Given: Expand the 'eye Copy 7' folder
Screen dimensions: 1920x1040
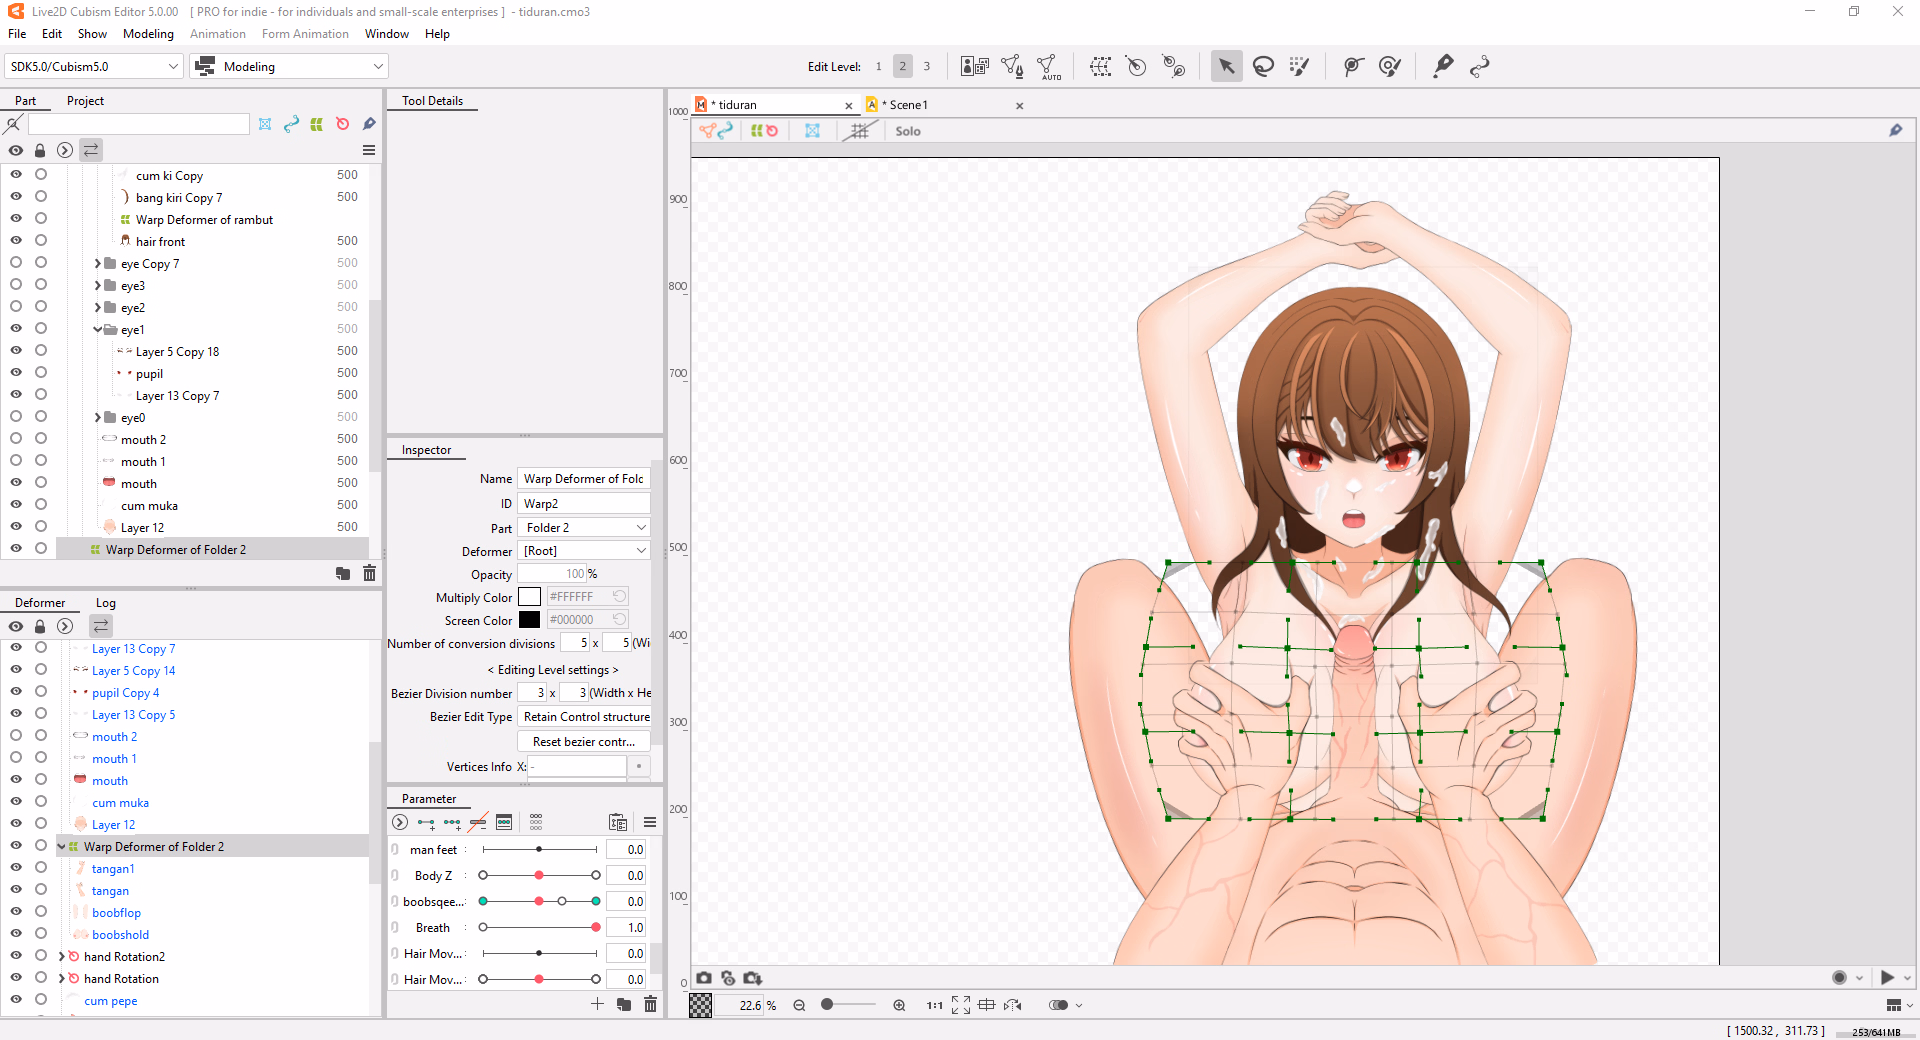Looking at the screenshot, I should pyautogui.click(x=98, y=264).
